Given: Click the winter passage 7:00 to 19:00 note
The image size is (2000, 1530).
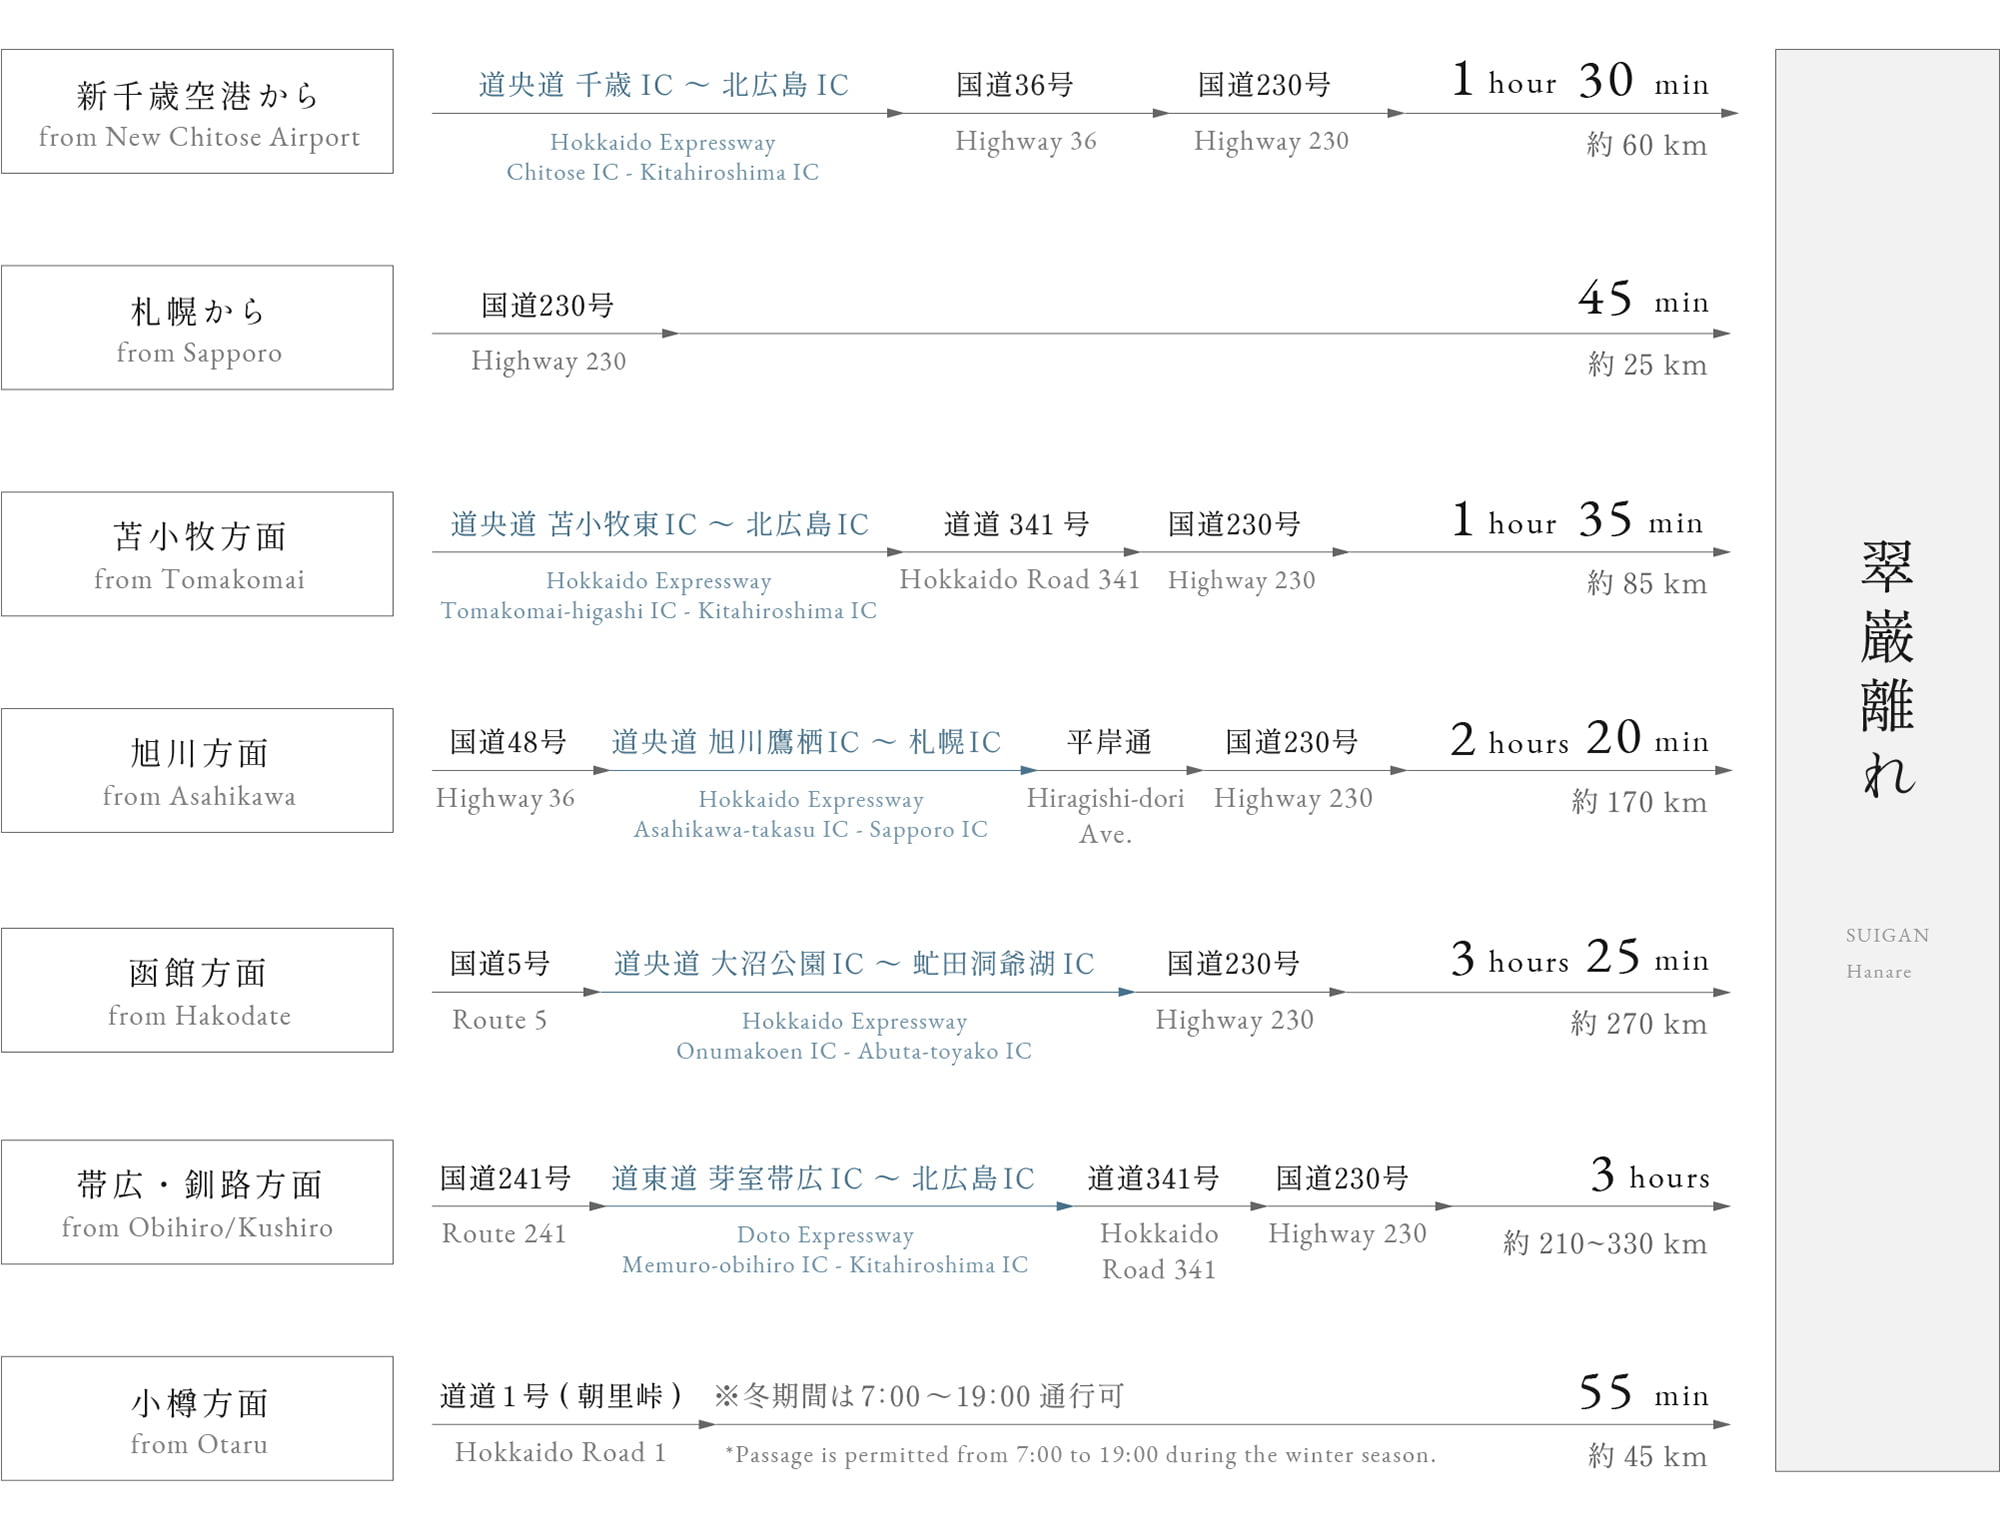Looking at the screenshot, I should [x=1080, y=1455].
